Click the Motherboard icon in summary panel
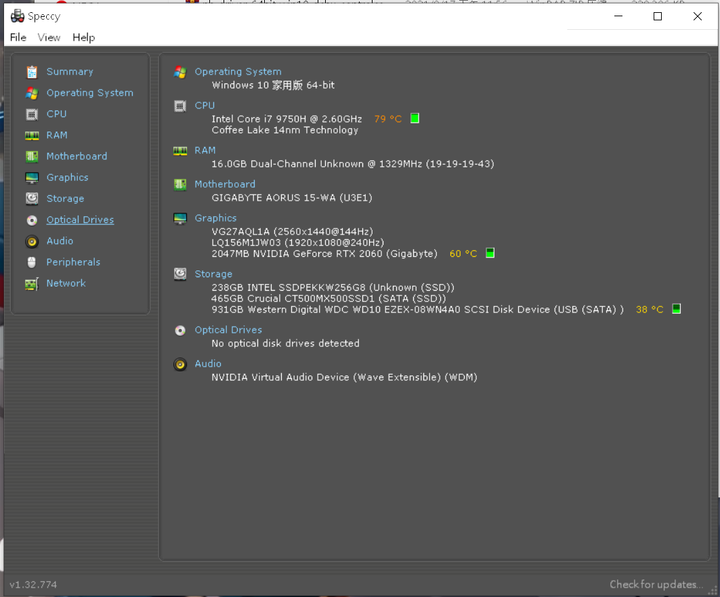The width and height of the screenshot is (720, 597). coord(180,185)
